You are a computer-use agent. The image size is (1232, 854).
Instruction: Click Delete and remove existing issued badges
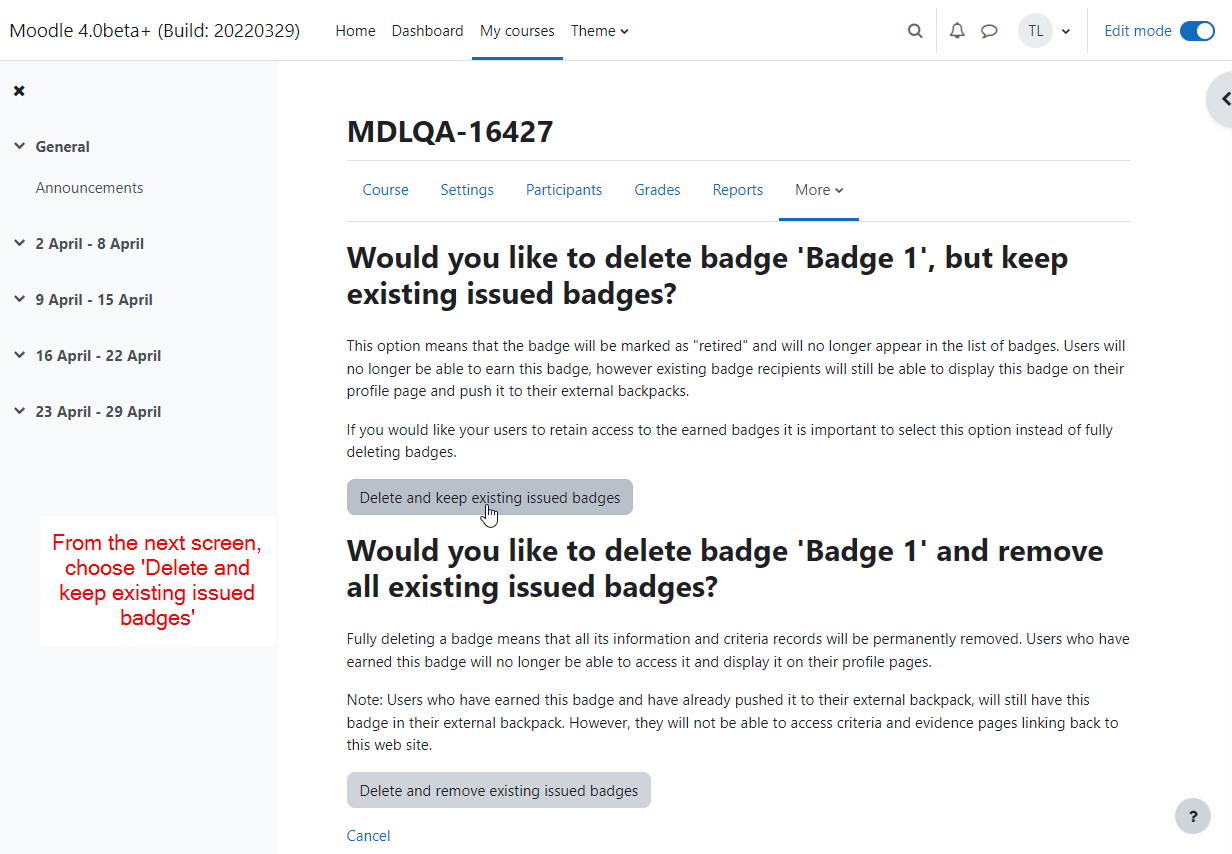tap(499, 790)
